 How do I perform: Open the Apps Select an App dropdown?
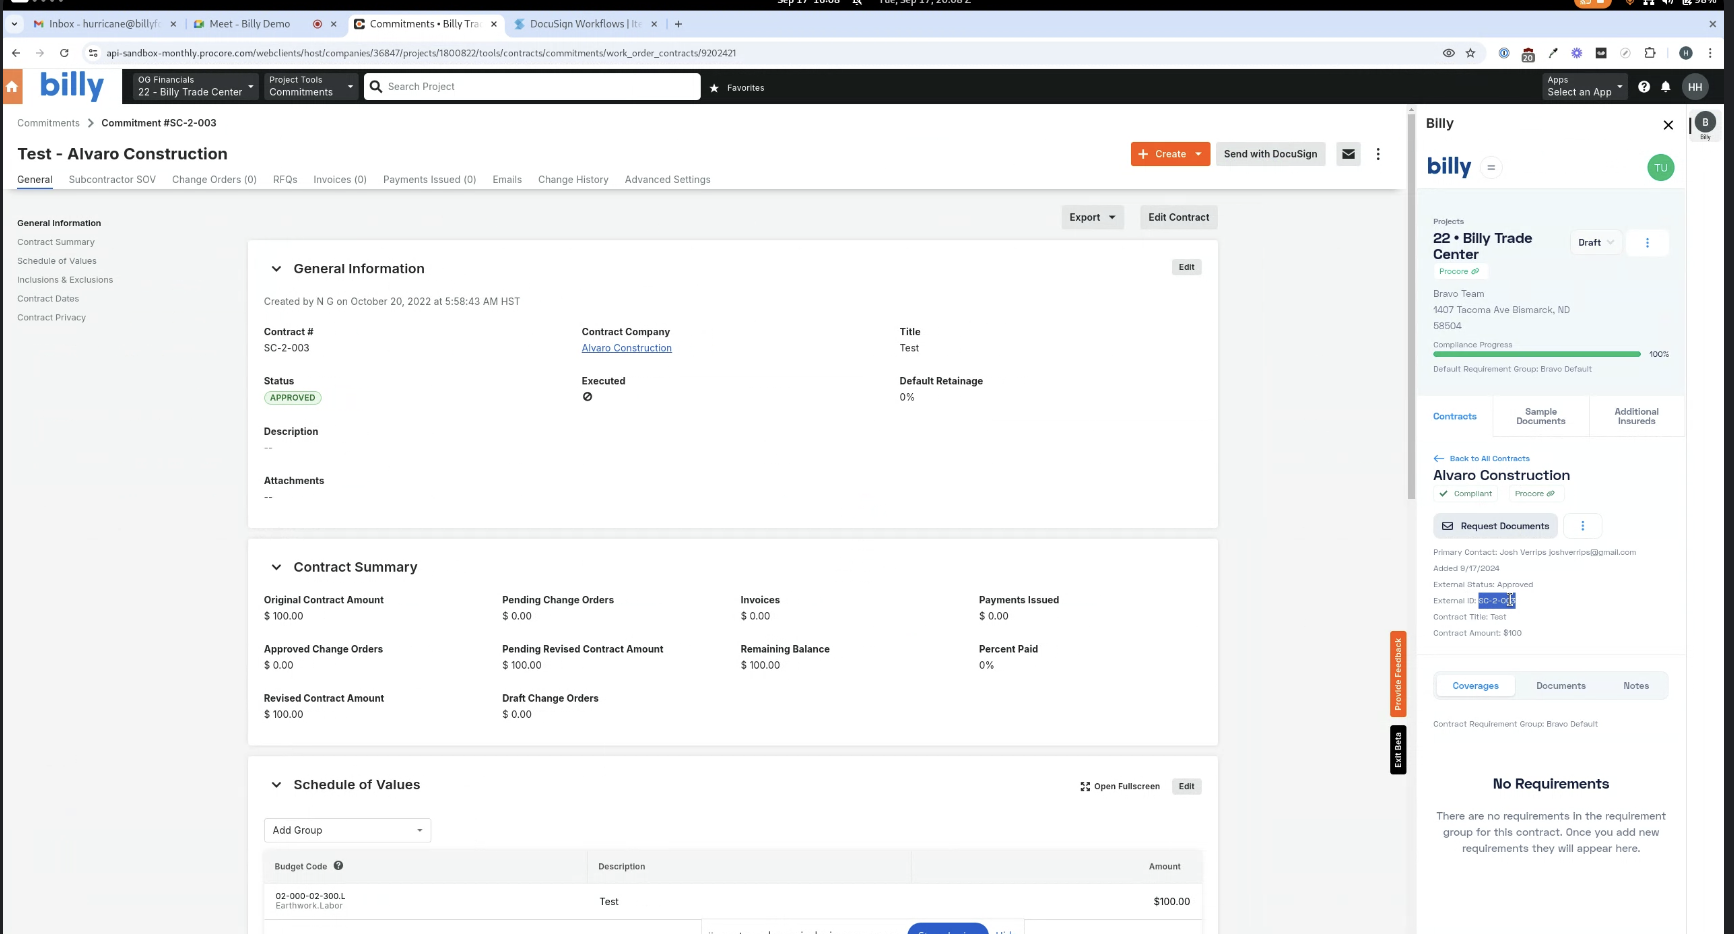[x=1585, y=86]
